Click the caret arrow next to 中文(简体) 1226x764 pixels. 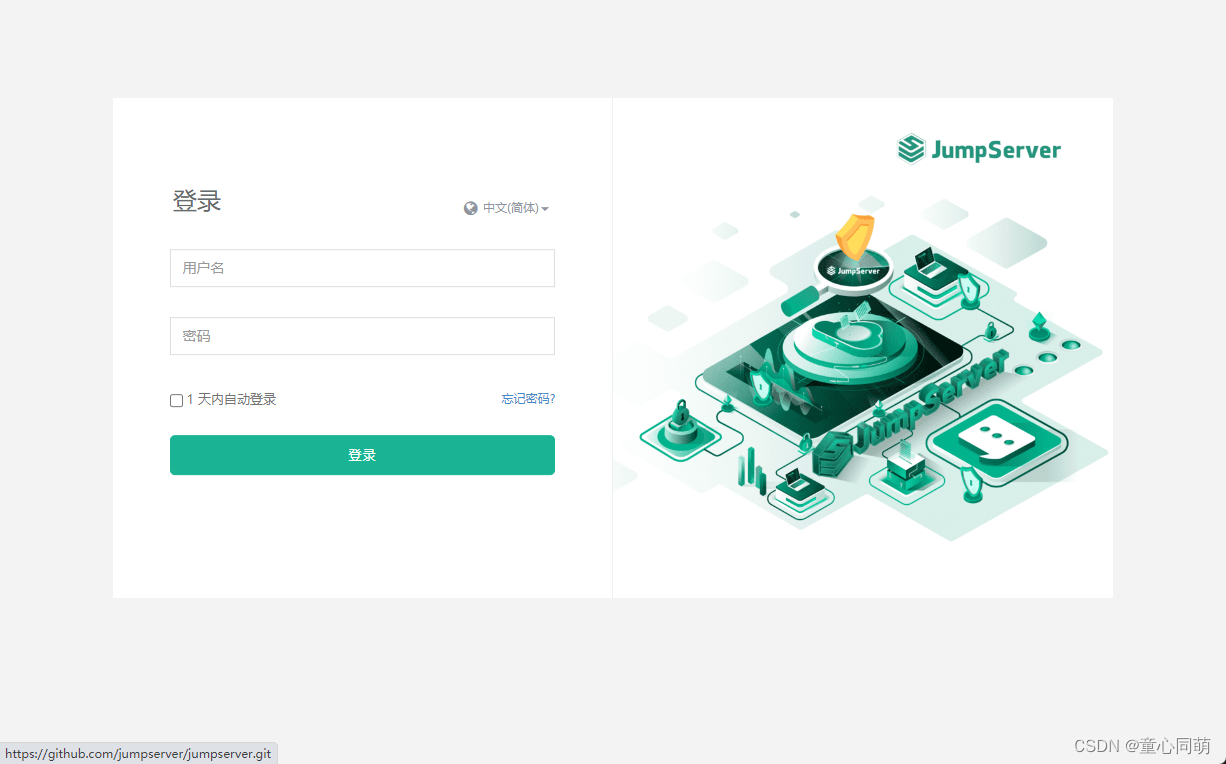[545, 209]
